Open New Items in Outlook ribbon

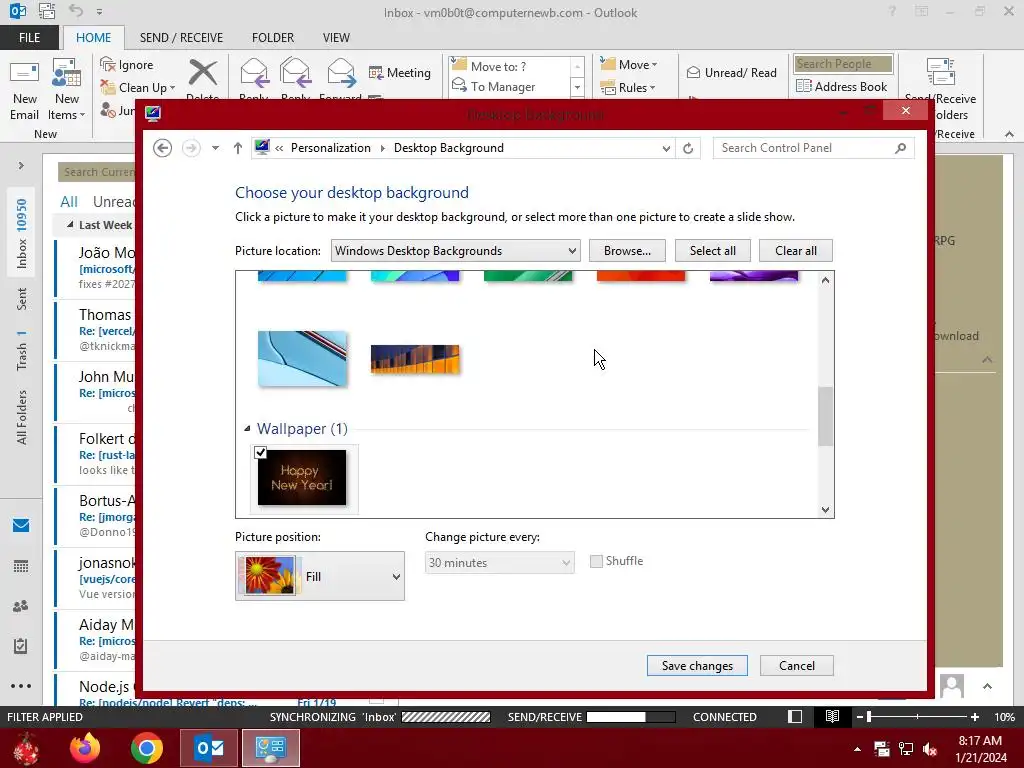coord(67,89)
